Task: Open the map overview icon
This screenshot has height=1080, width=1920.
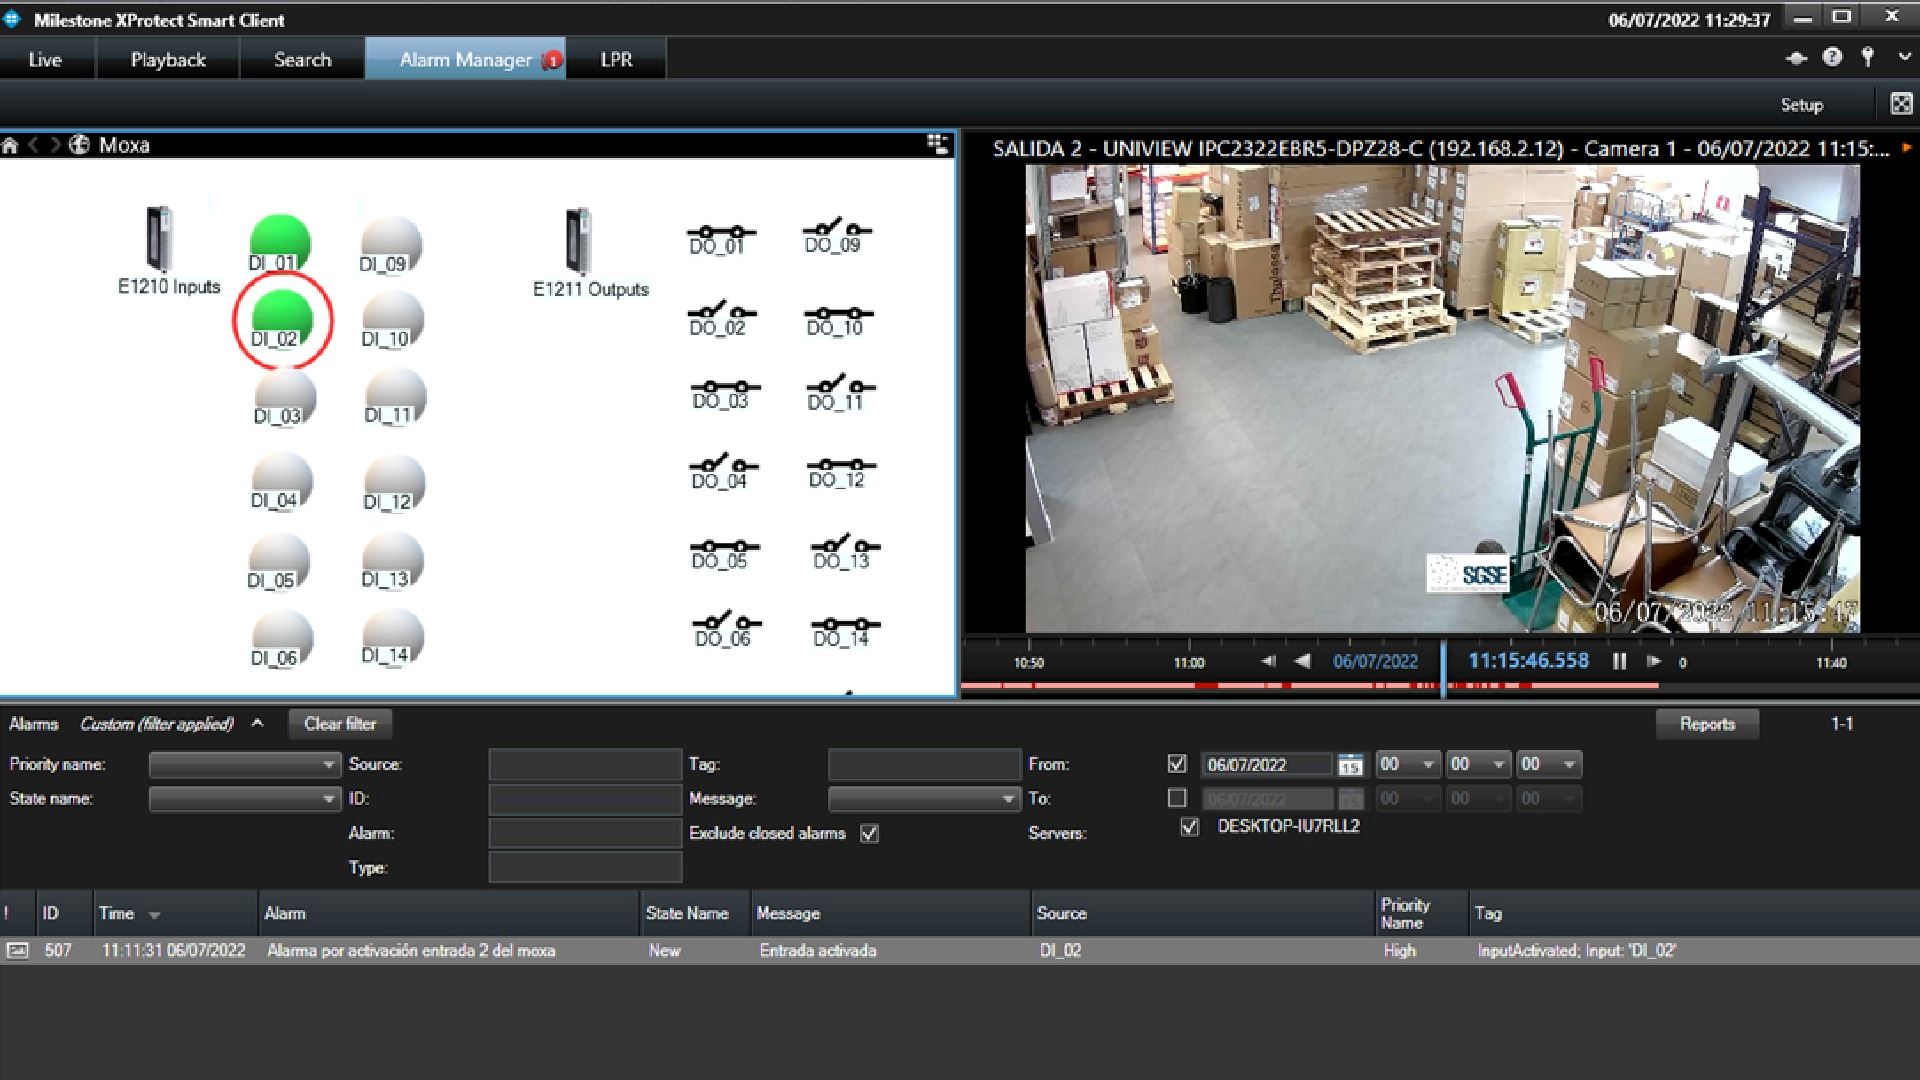Action: coord(937,144)
